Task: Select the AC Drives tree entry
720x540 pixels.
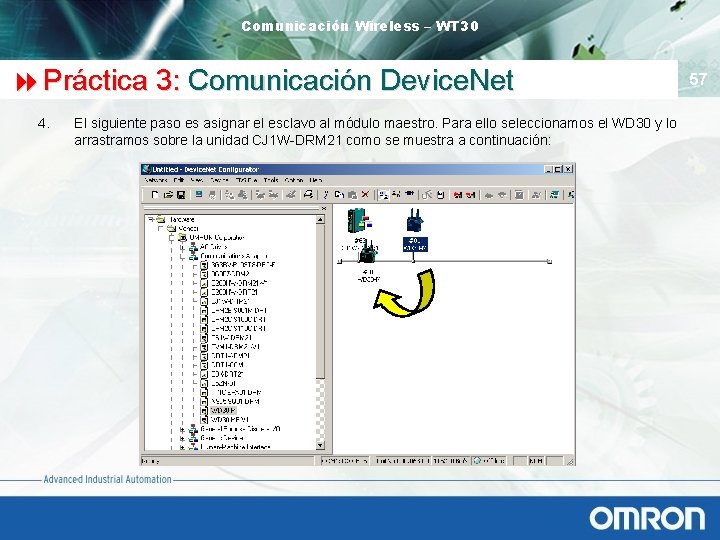Action: (214, 247)
